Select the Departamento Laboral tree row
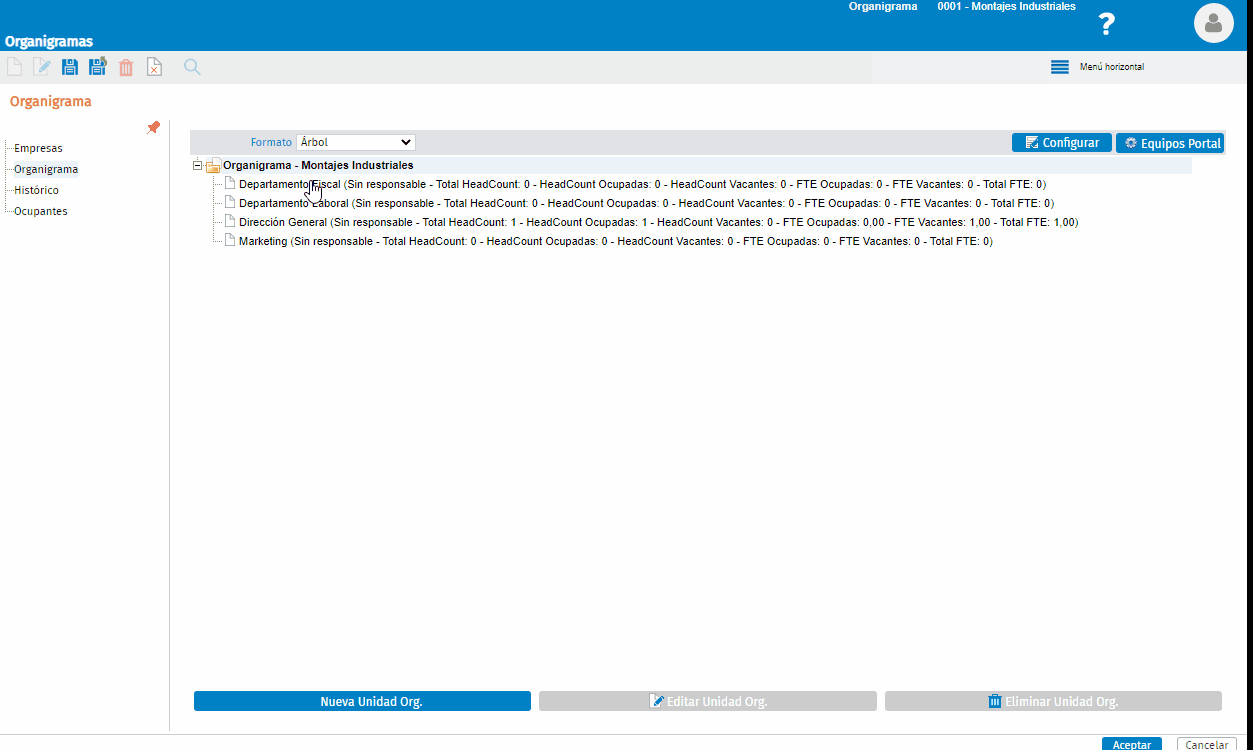1253x750 pixels. click(646, 203)
